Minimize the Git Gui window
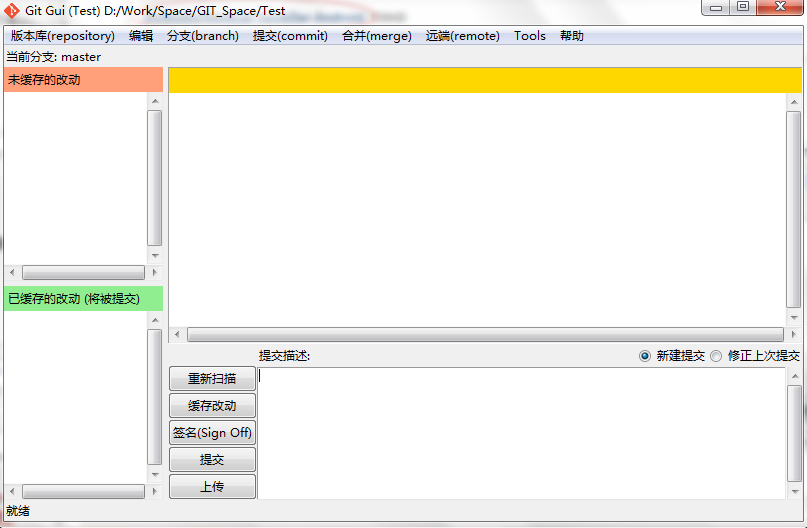 [715, 8]
